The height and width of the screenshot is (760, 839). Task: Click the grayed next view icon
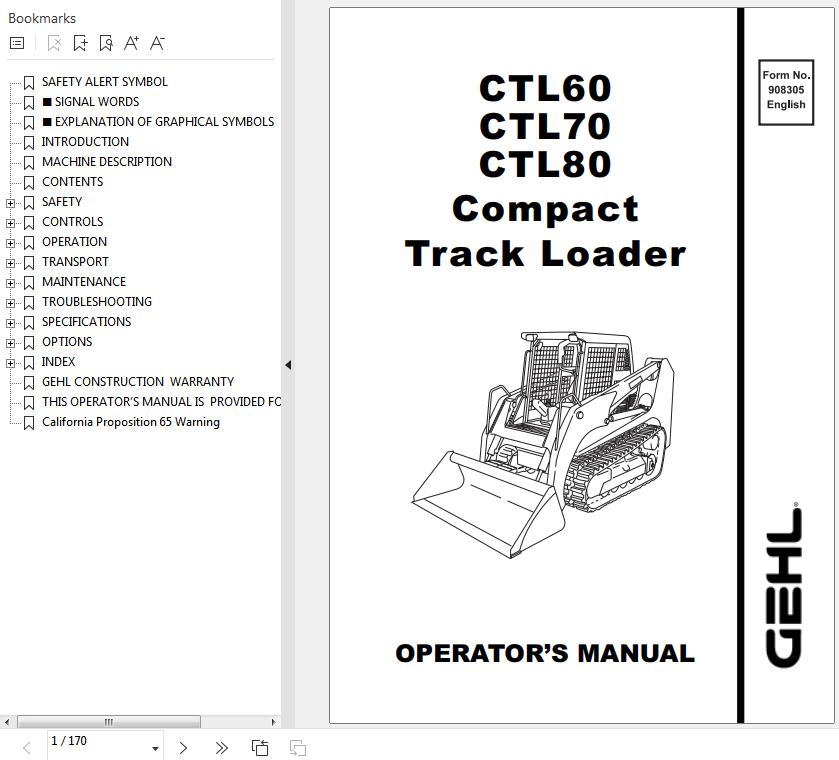[x=298, y=748]
